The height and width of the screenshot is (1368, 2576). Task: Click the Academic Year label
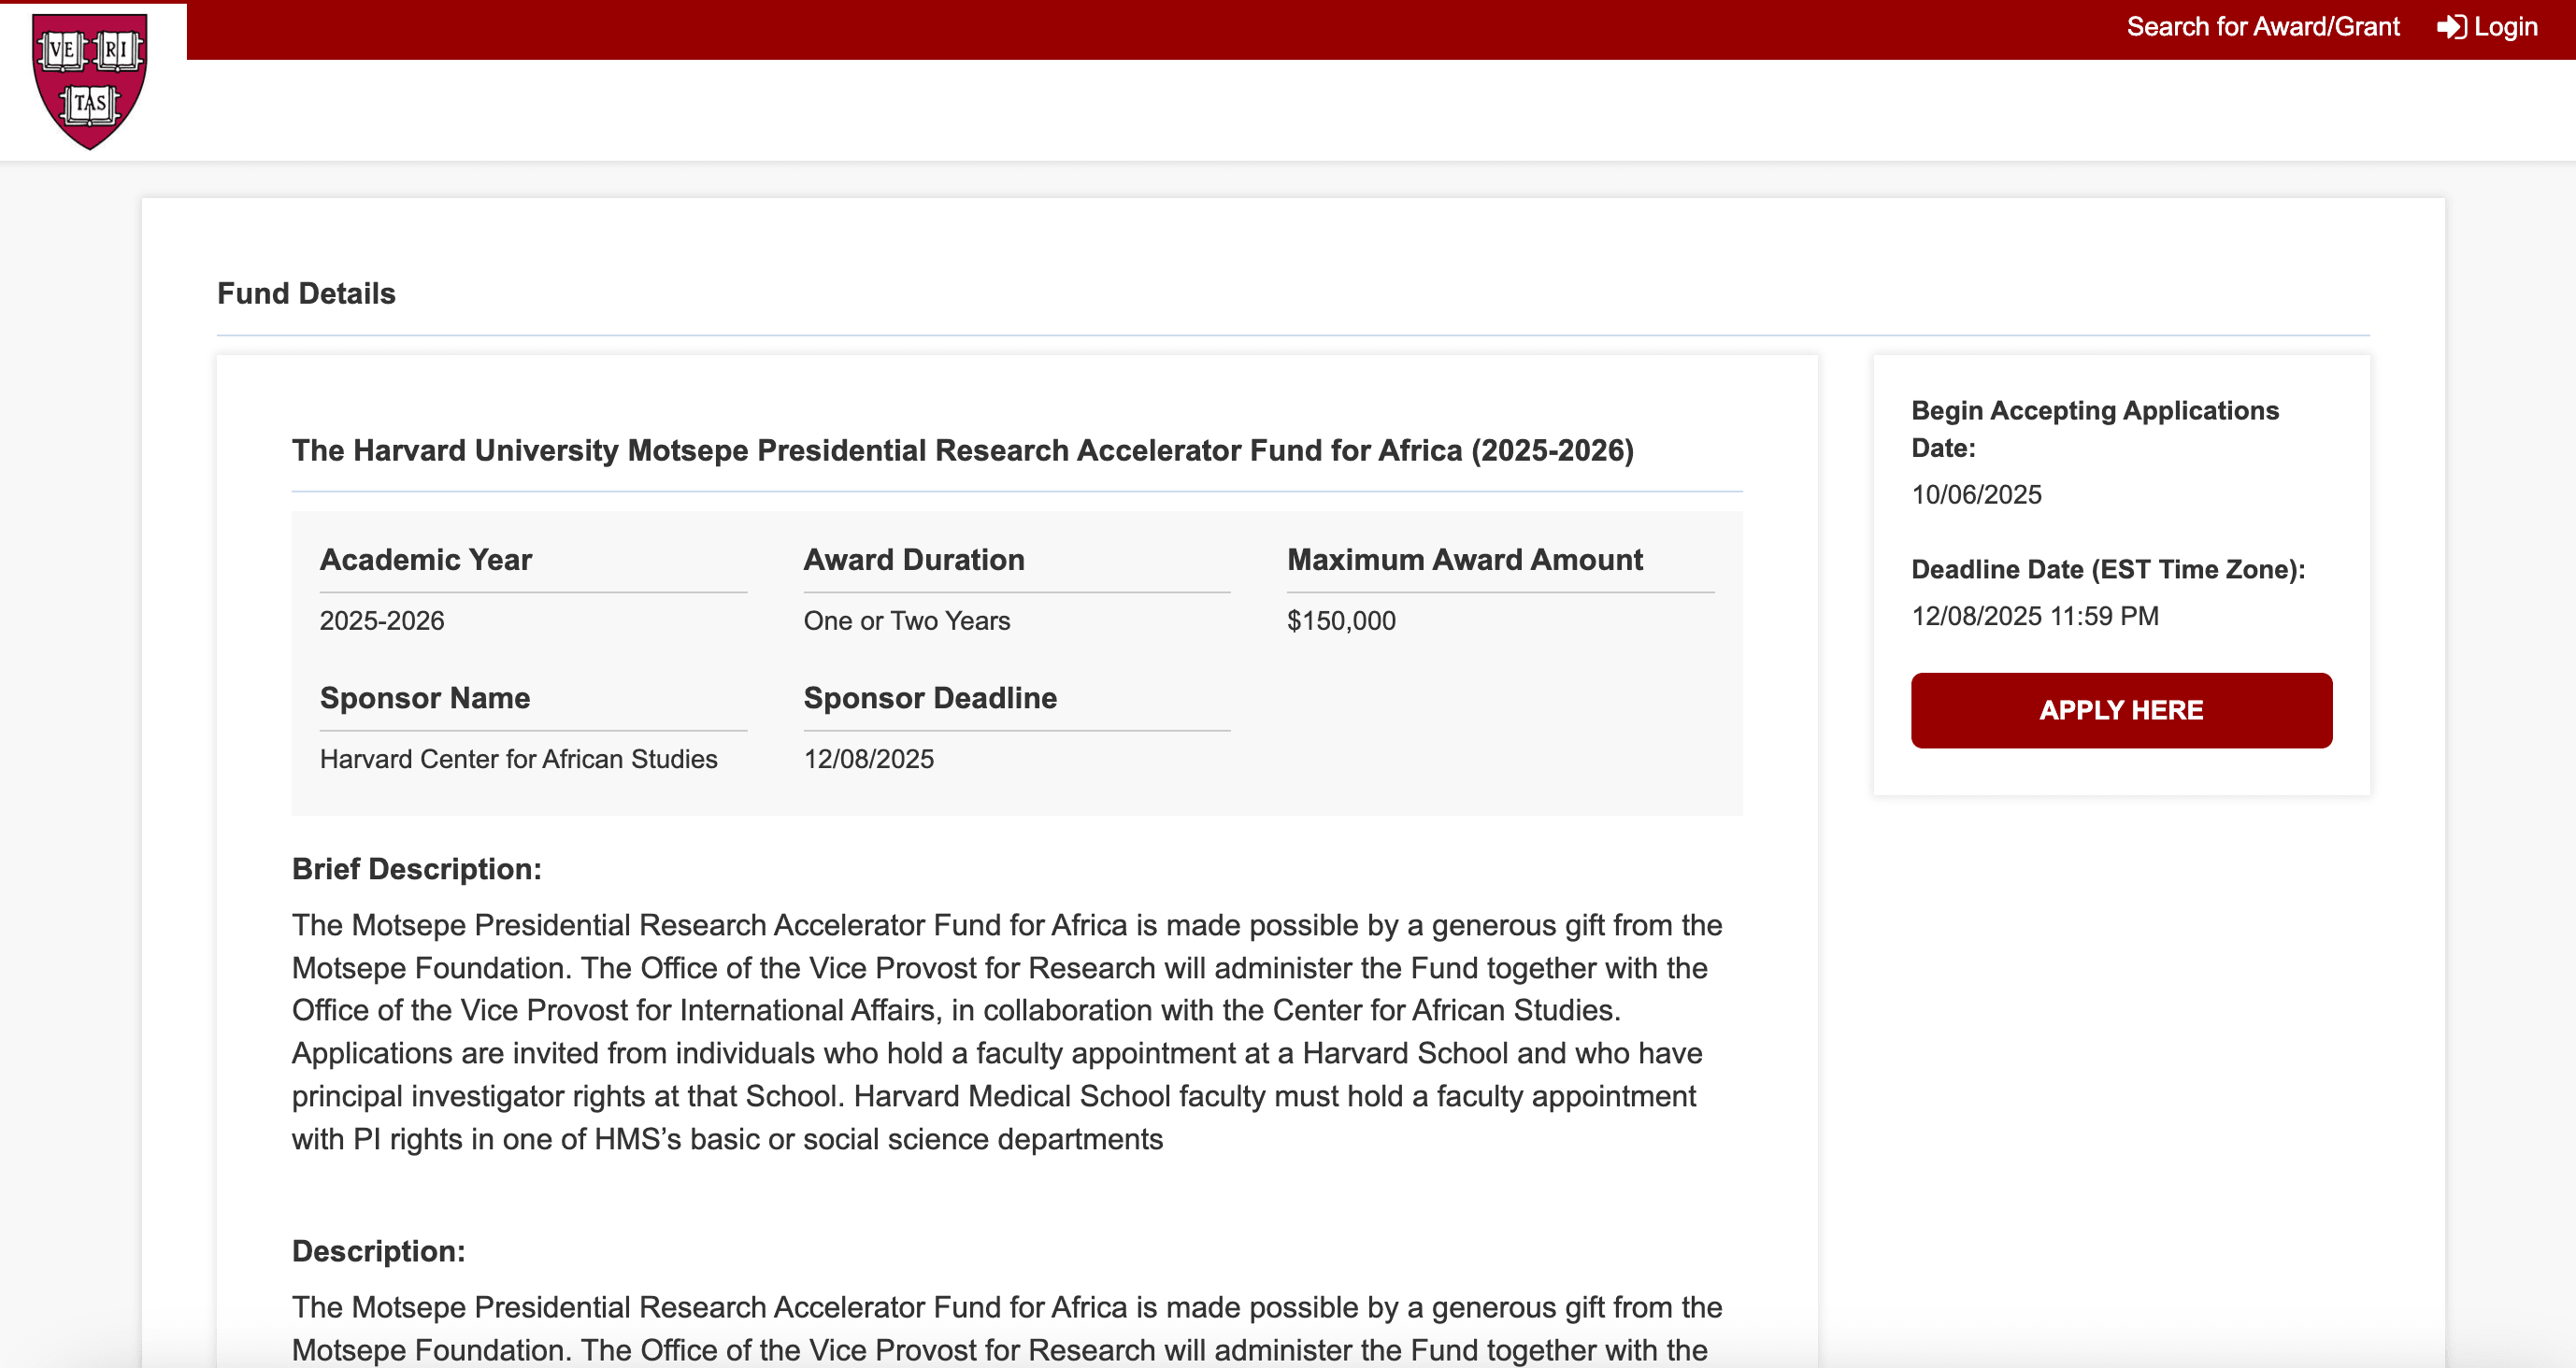coord(425,559)
